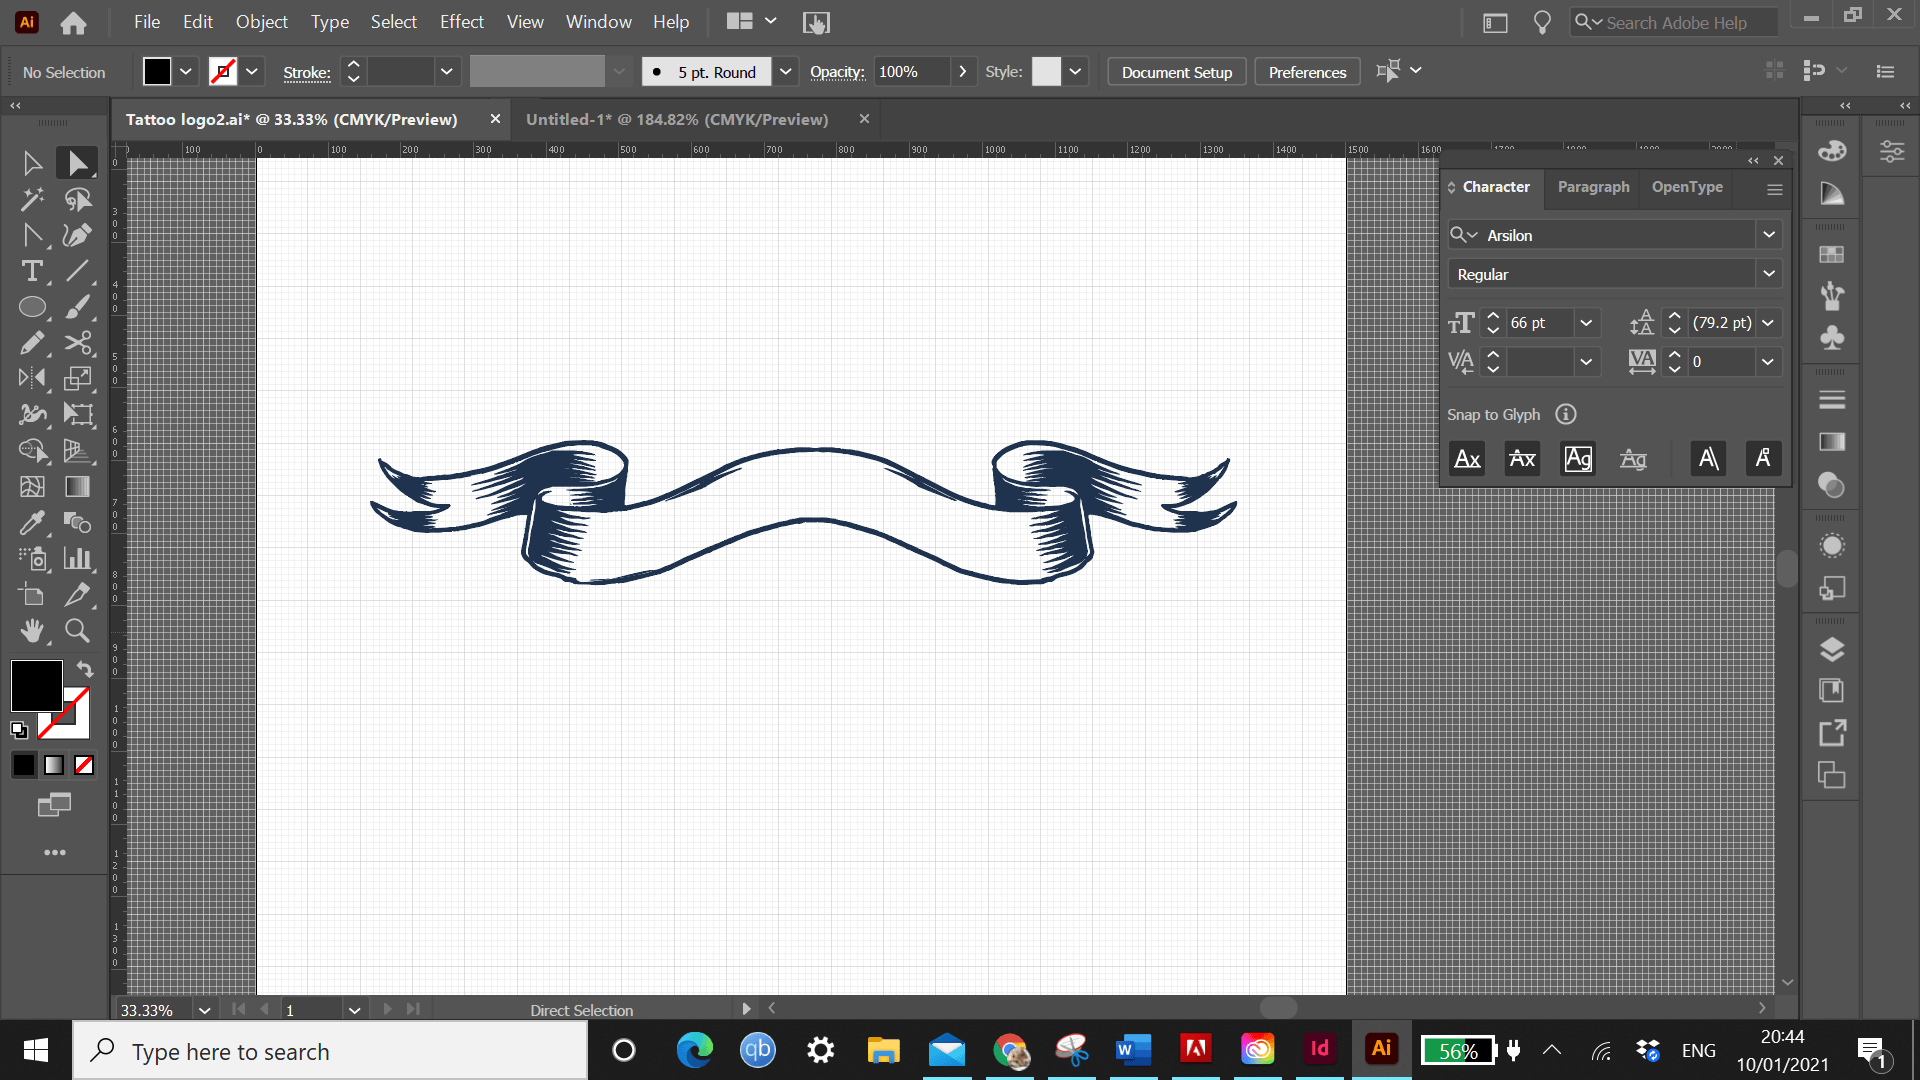Image resolution: width=1920 pixels, height=1080 pixels.
Task: Toggle Snap to Glyph x-height option
Action: pos(1522,459)
